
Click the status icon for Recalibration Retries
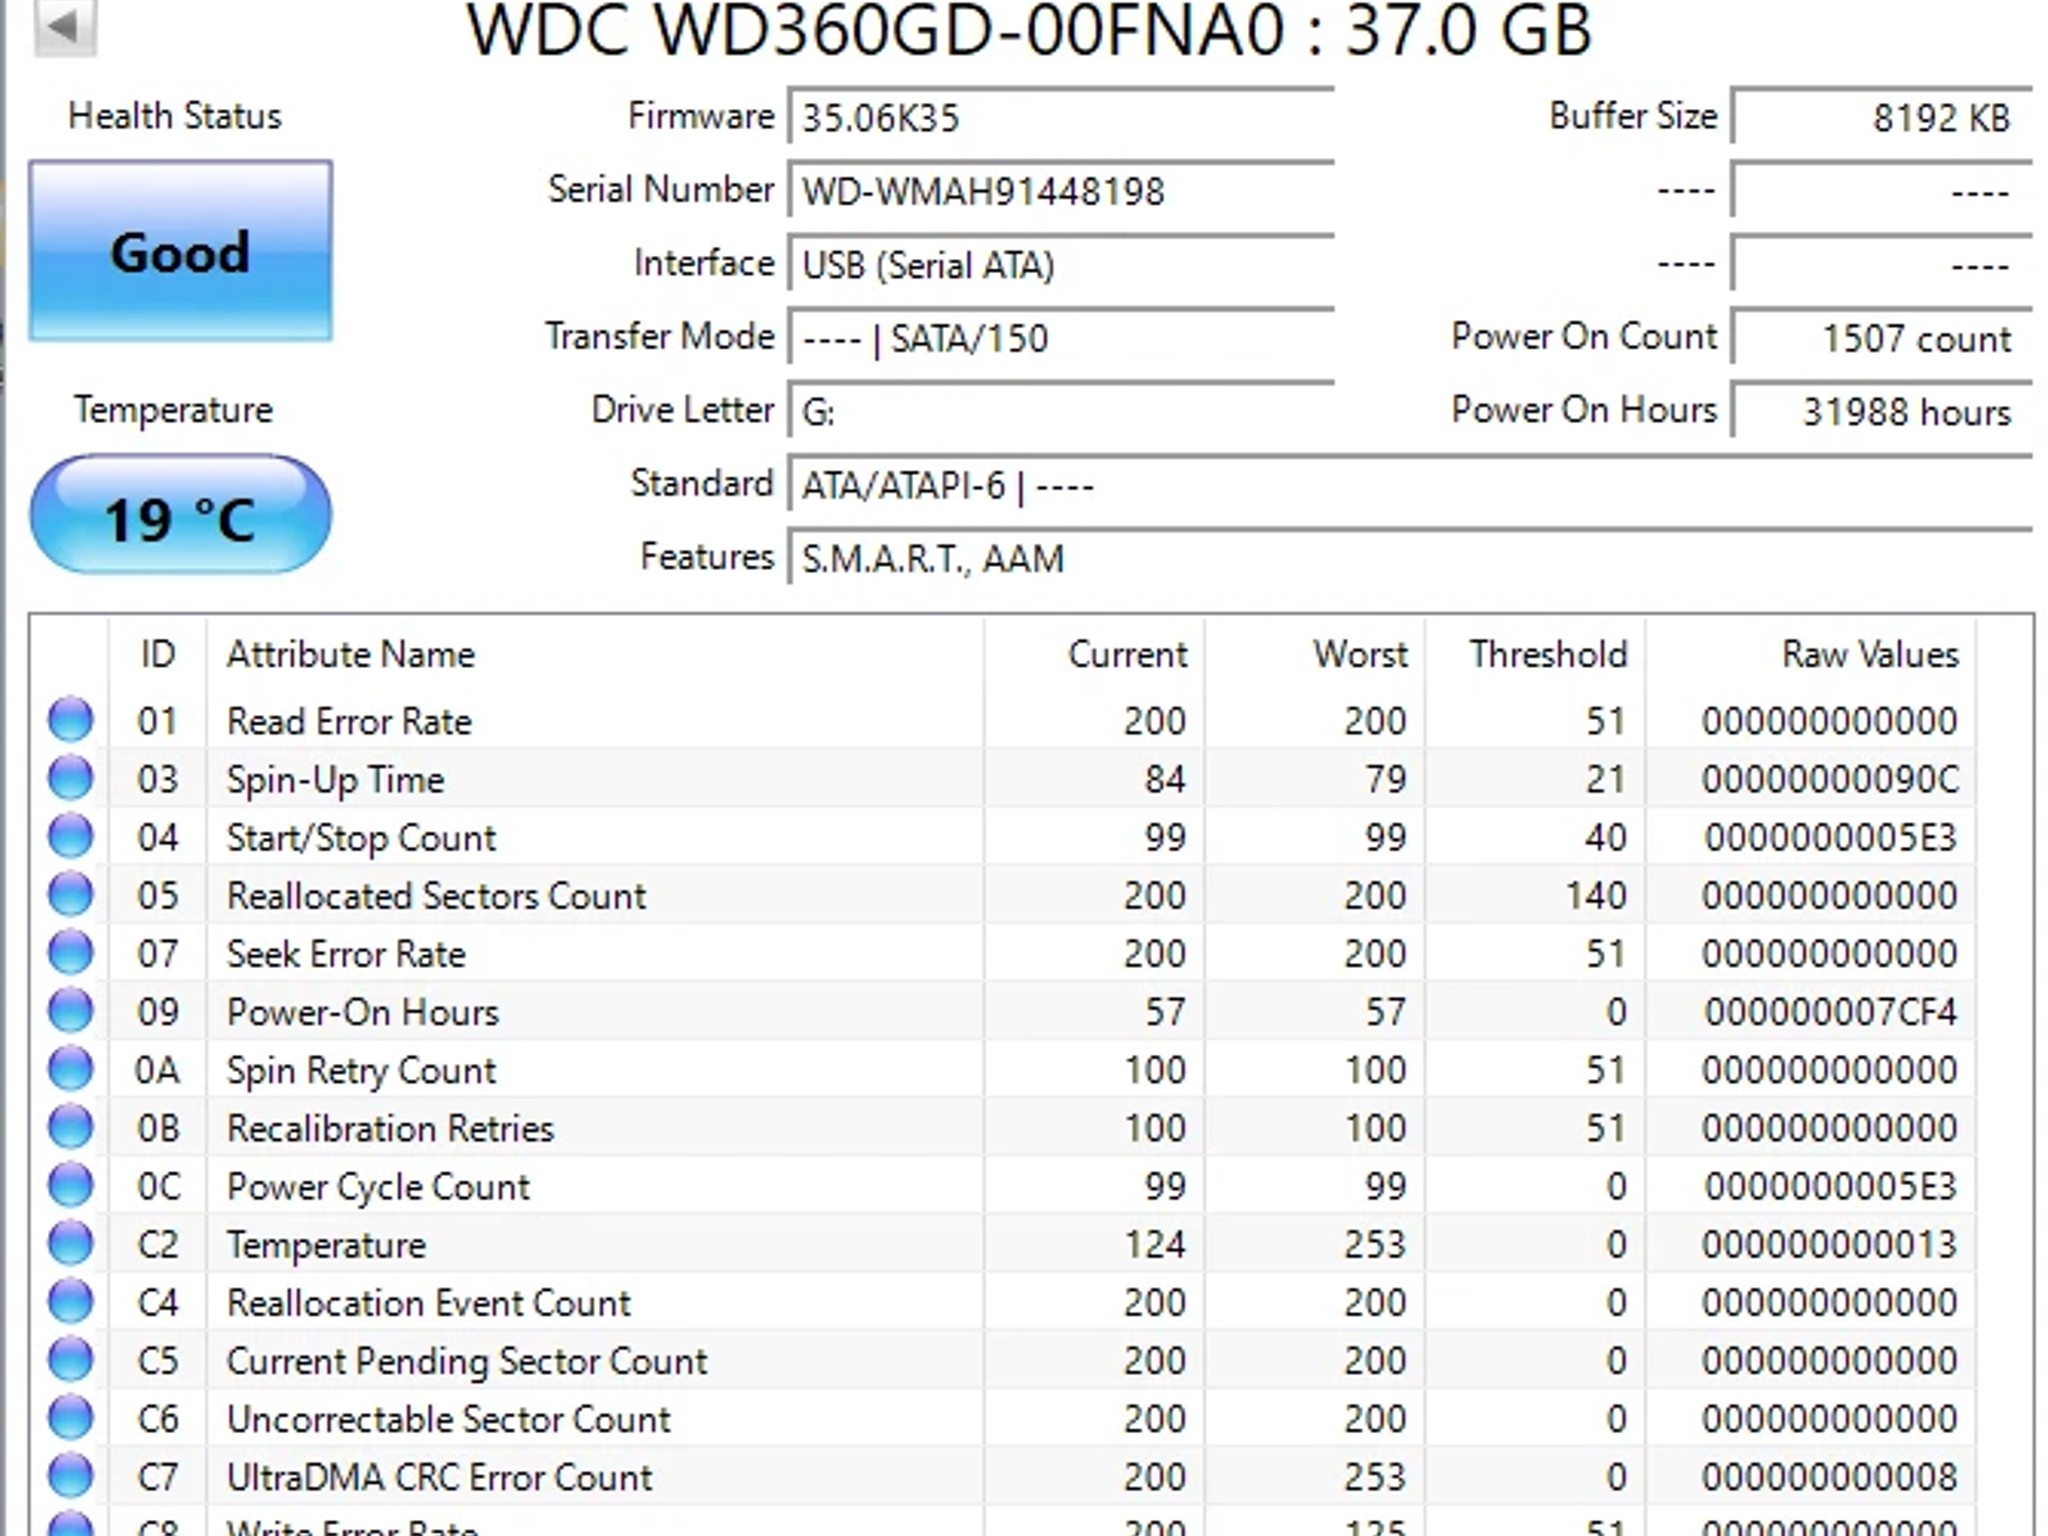pos(71,1126)
